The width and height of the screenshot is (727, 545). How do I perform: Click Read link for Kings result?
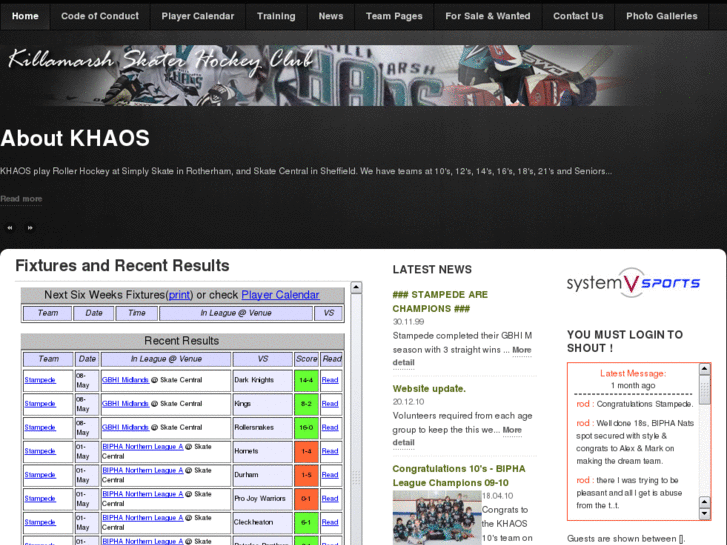click(x=330, y=404)
